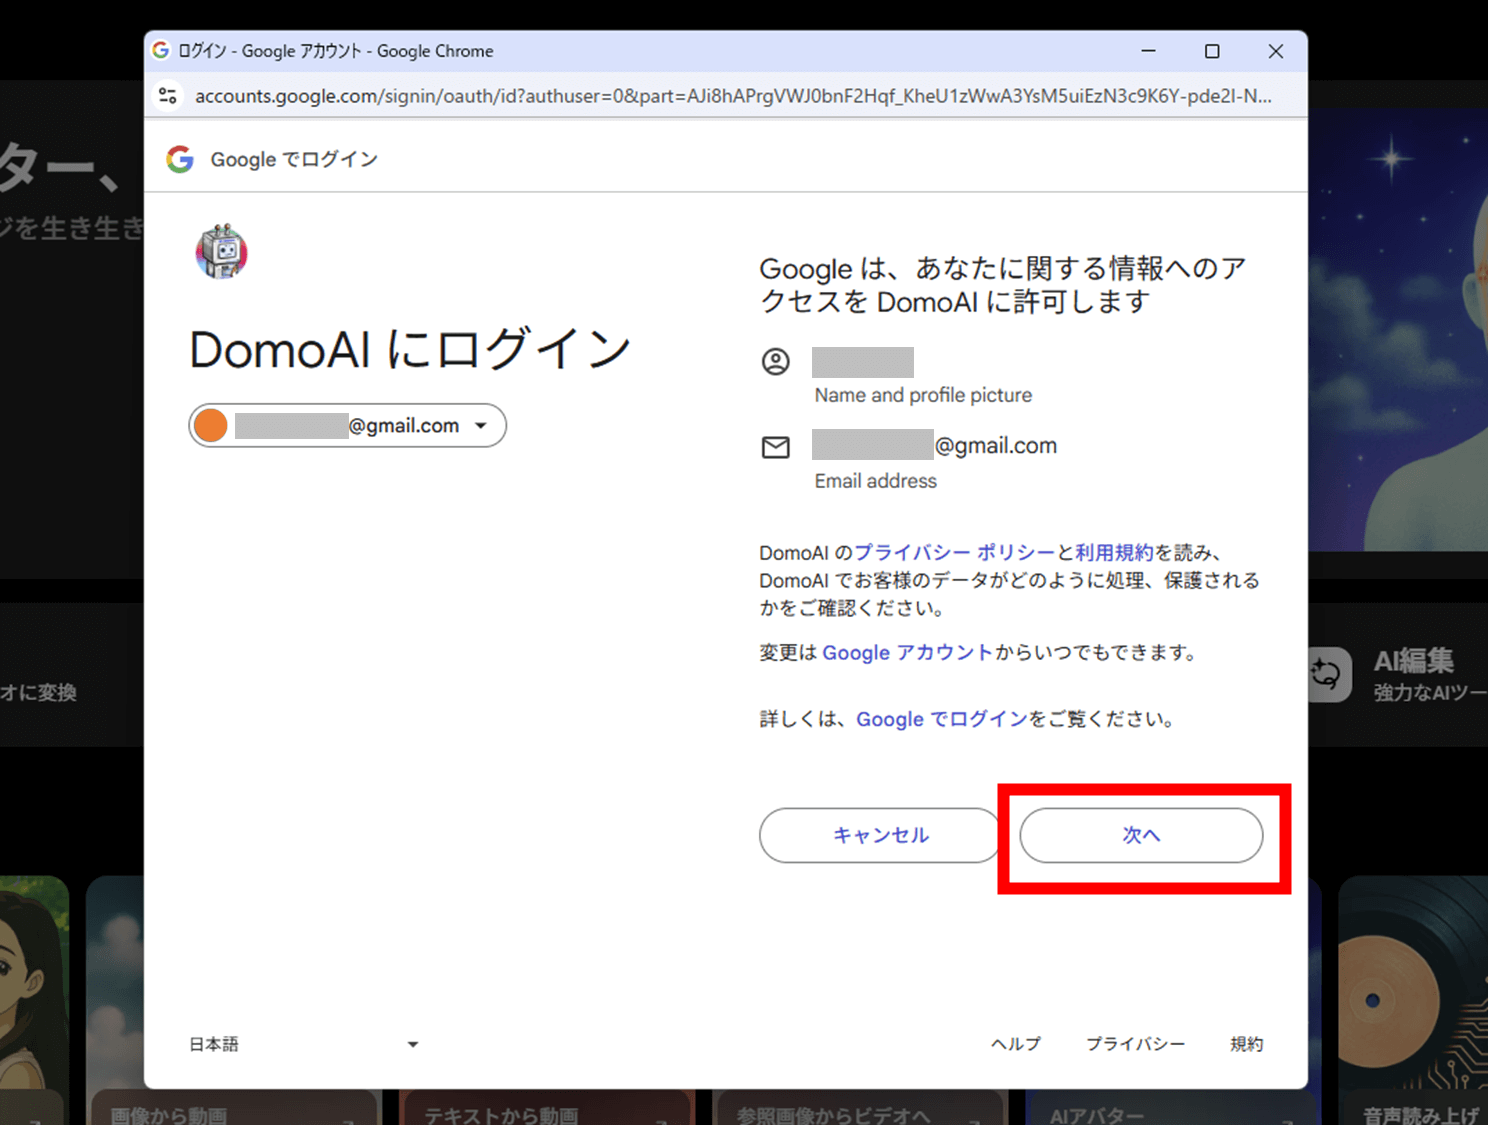
Task: Click the 'Name and profile picture' text
Action: coord(923,395)
